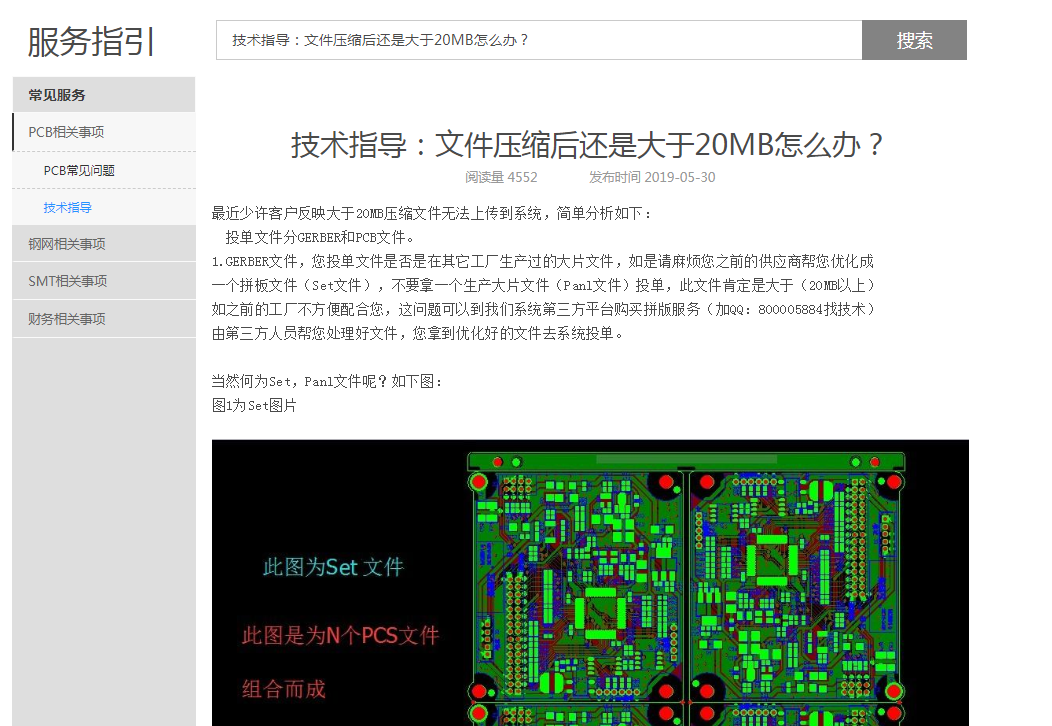
Task: Select the 技术指导 submenu item
Action: click(68, 207)
